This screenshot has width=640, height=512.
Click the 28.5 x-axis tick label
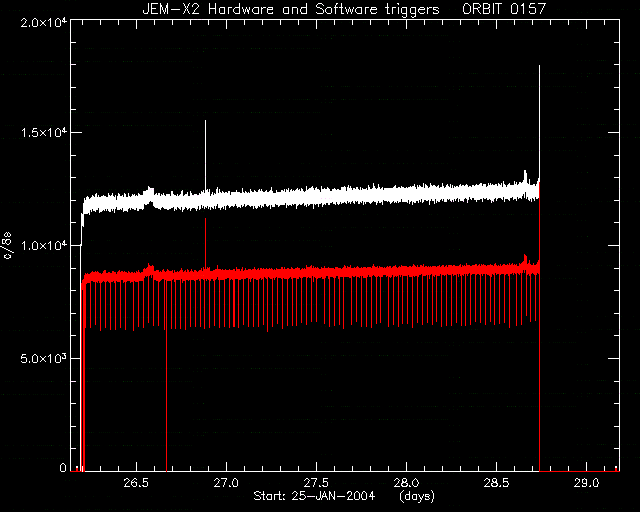point(496,483)
